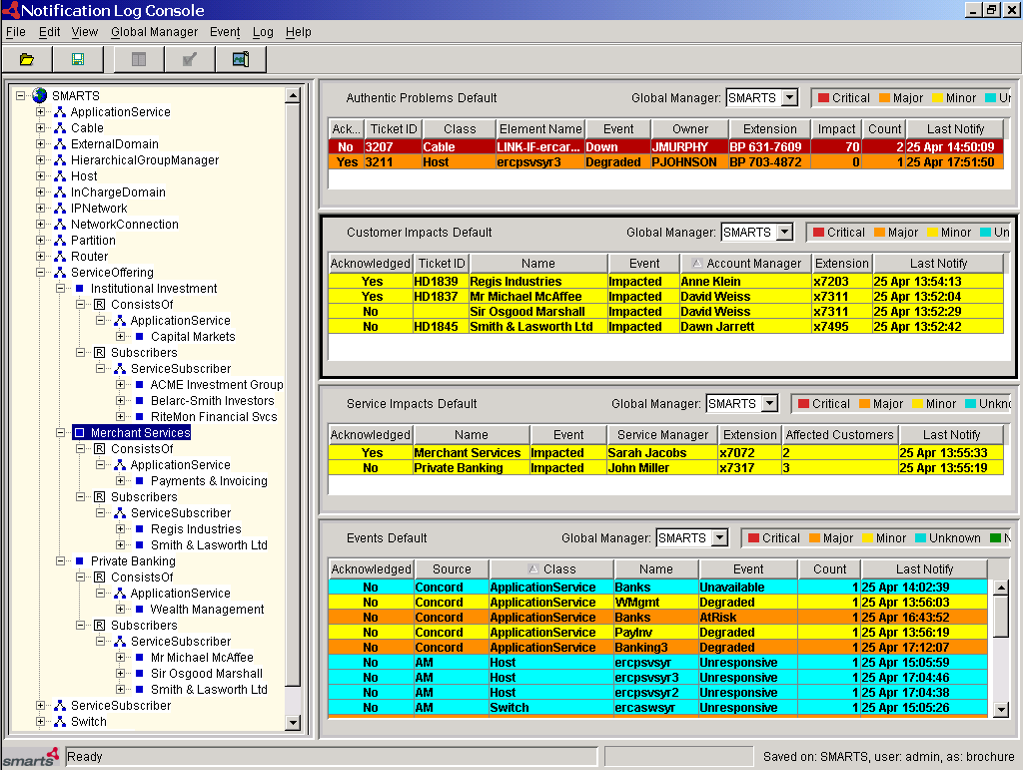
Task: Collapse the ServiceOffering tree node
Action: [40, 273]
